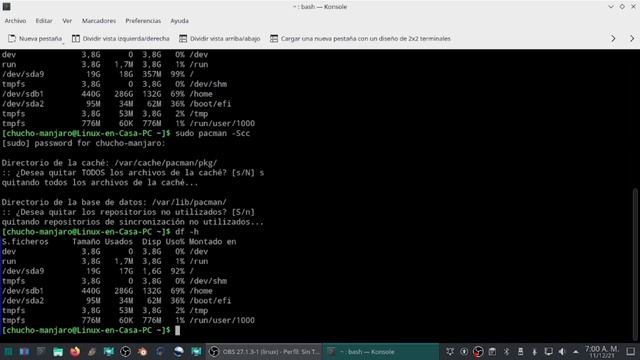Open the Editar menu

(x=44, y=21)
